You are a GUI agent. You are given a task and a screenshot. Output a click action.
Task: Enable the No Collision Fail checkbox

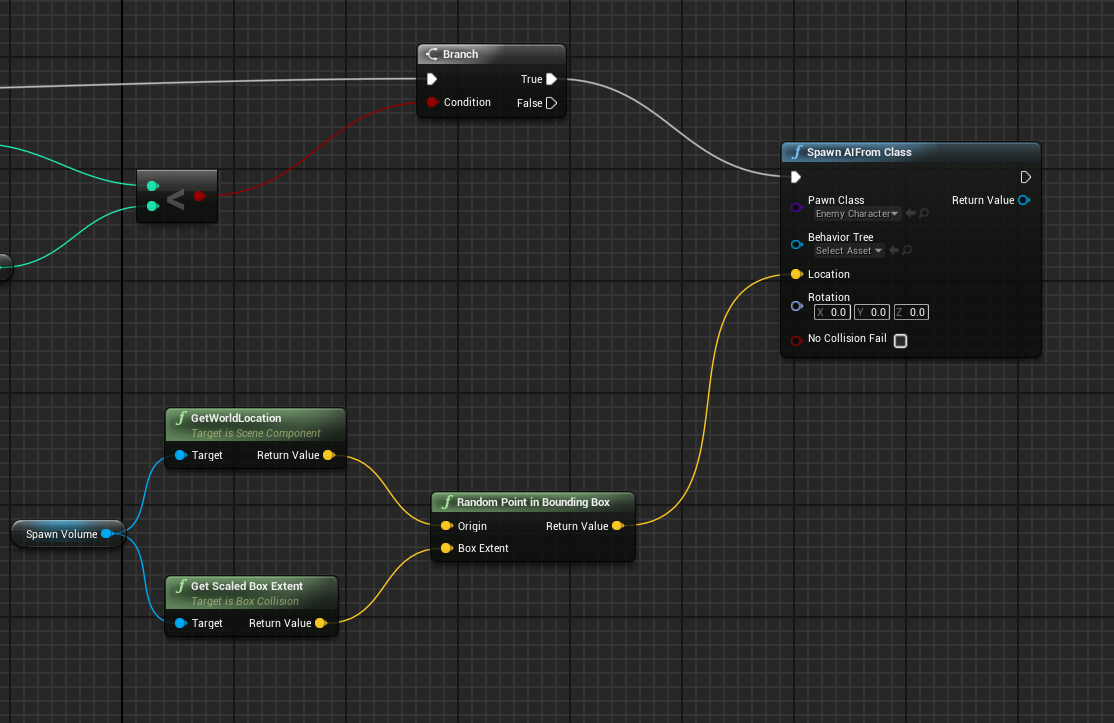tap(899, 340)
